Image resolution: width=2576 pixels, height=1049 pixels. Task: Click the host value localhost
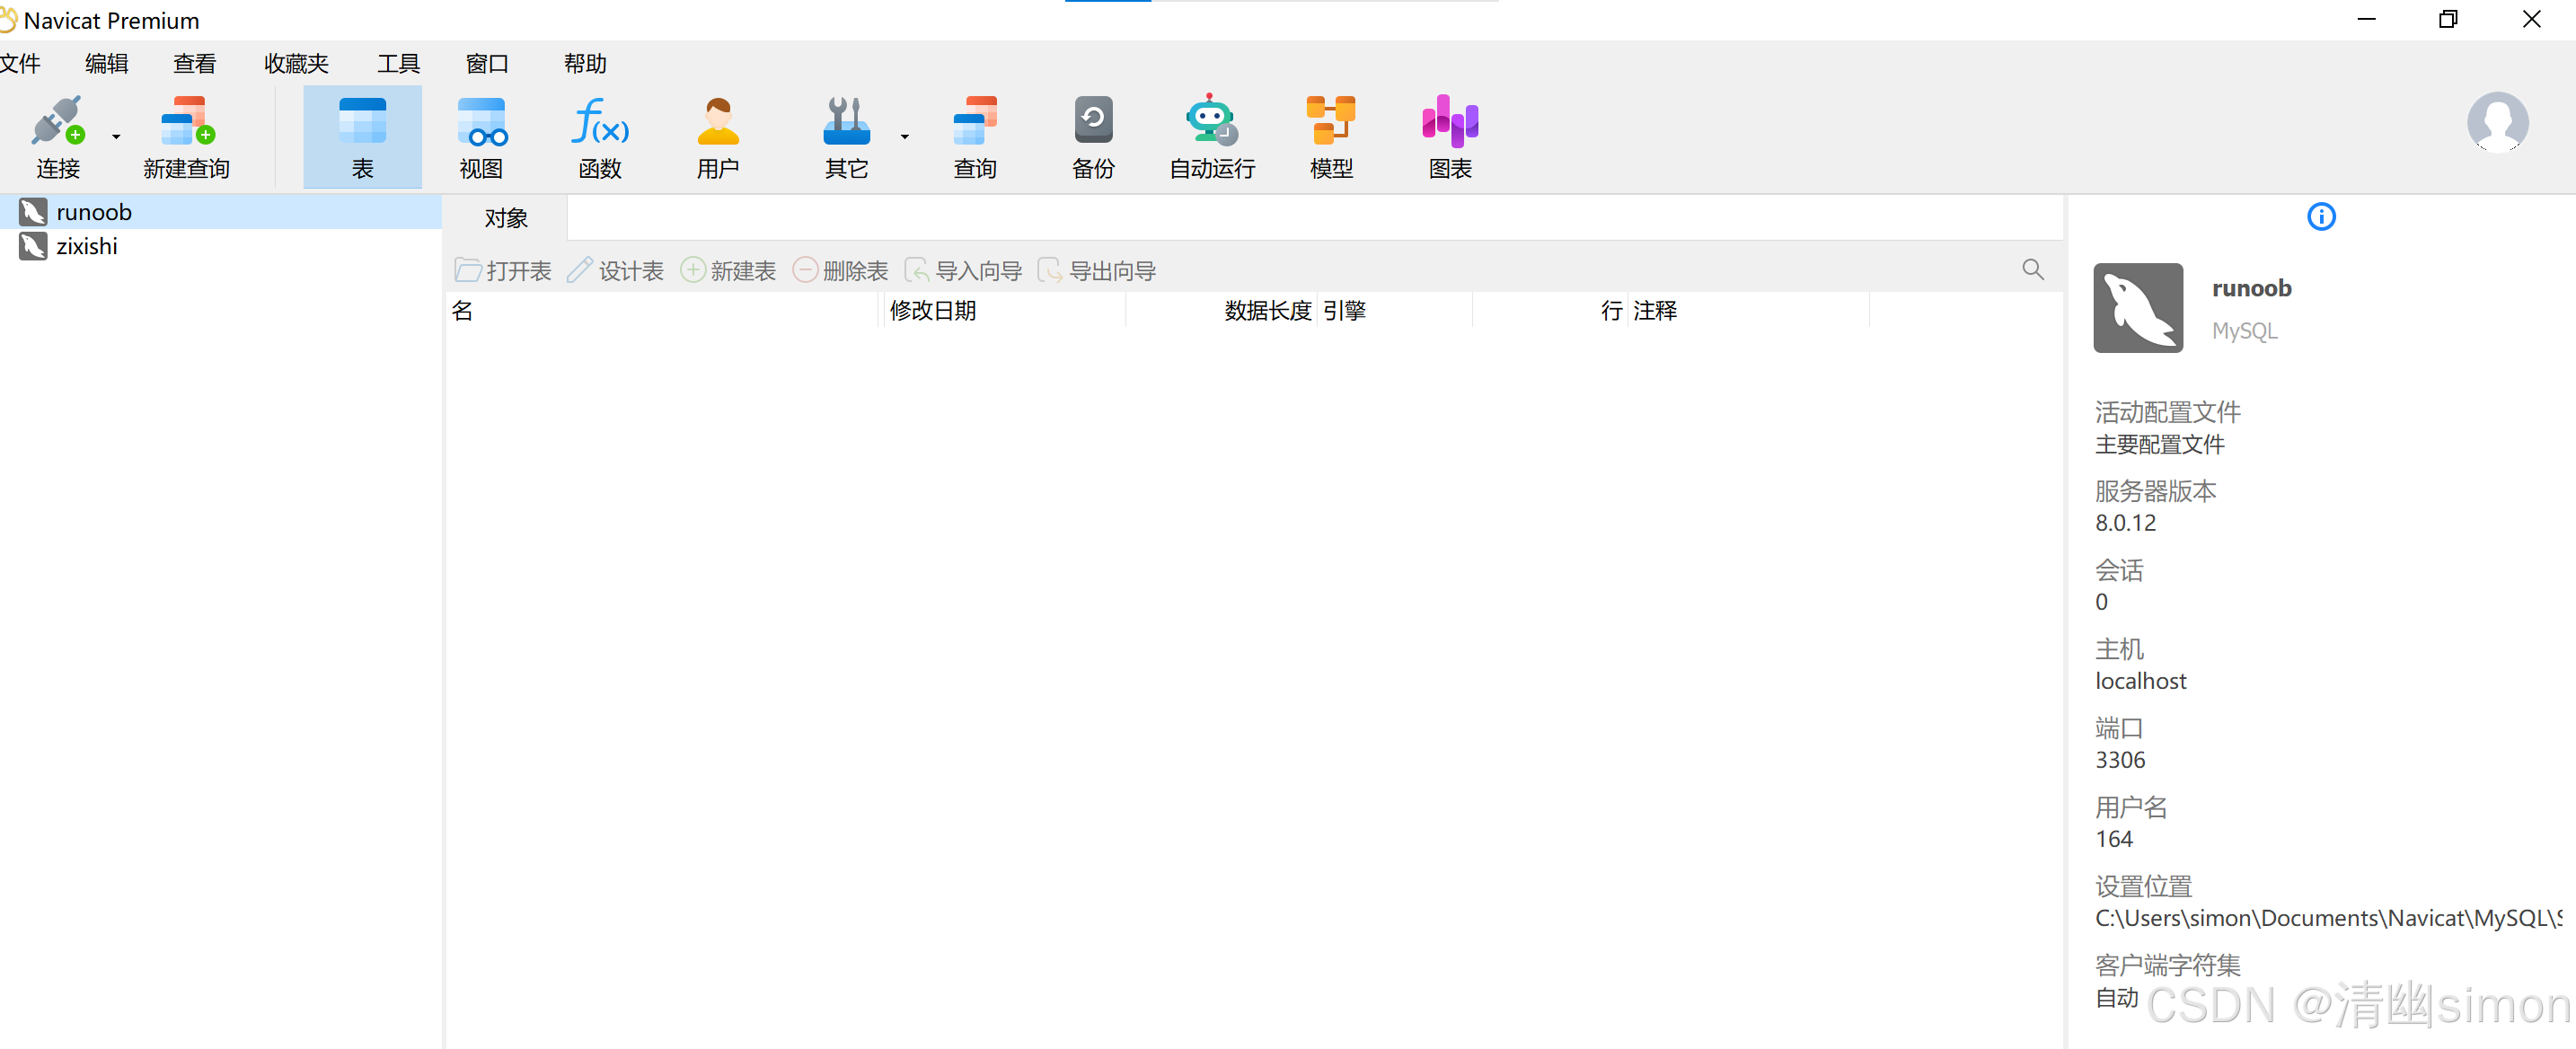(x=2140, y=681)
